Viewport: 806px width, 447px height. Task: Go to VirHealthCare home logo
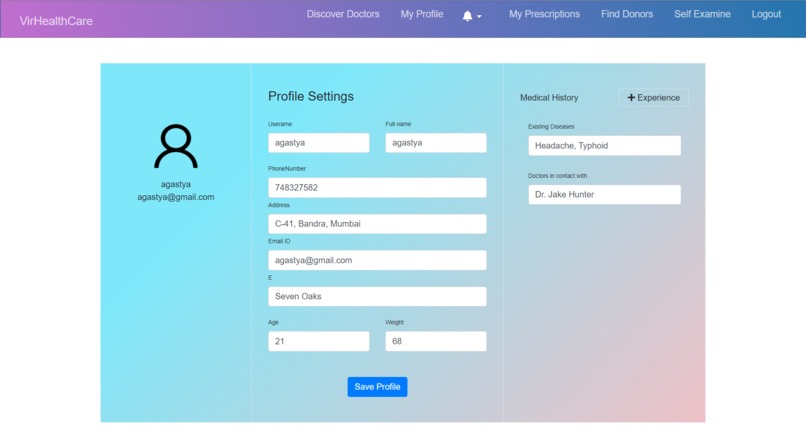pos(56,21)
